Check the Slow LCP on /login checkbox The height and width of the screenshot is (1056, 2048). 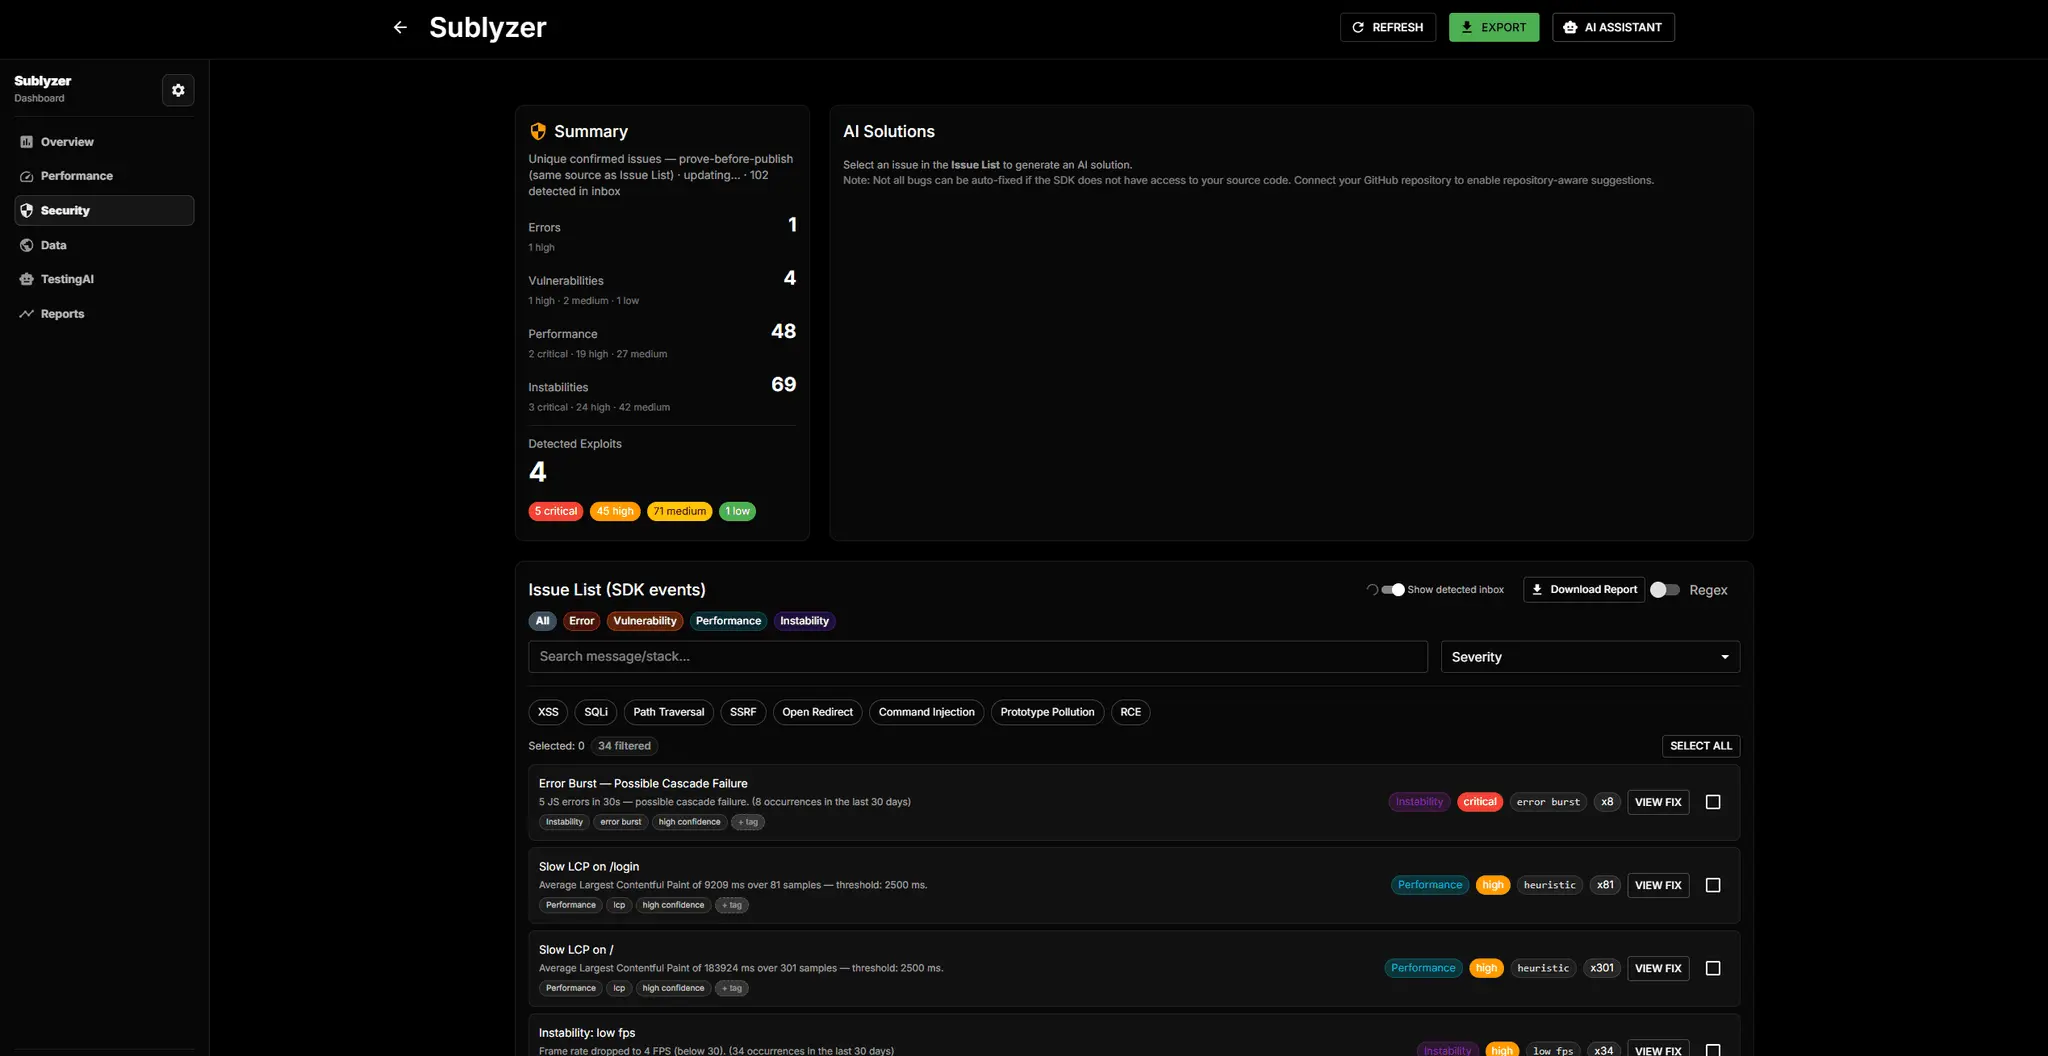click(x=1713, y=885)
